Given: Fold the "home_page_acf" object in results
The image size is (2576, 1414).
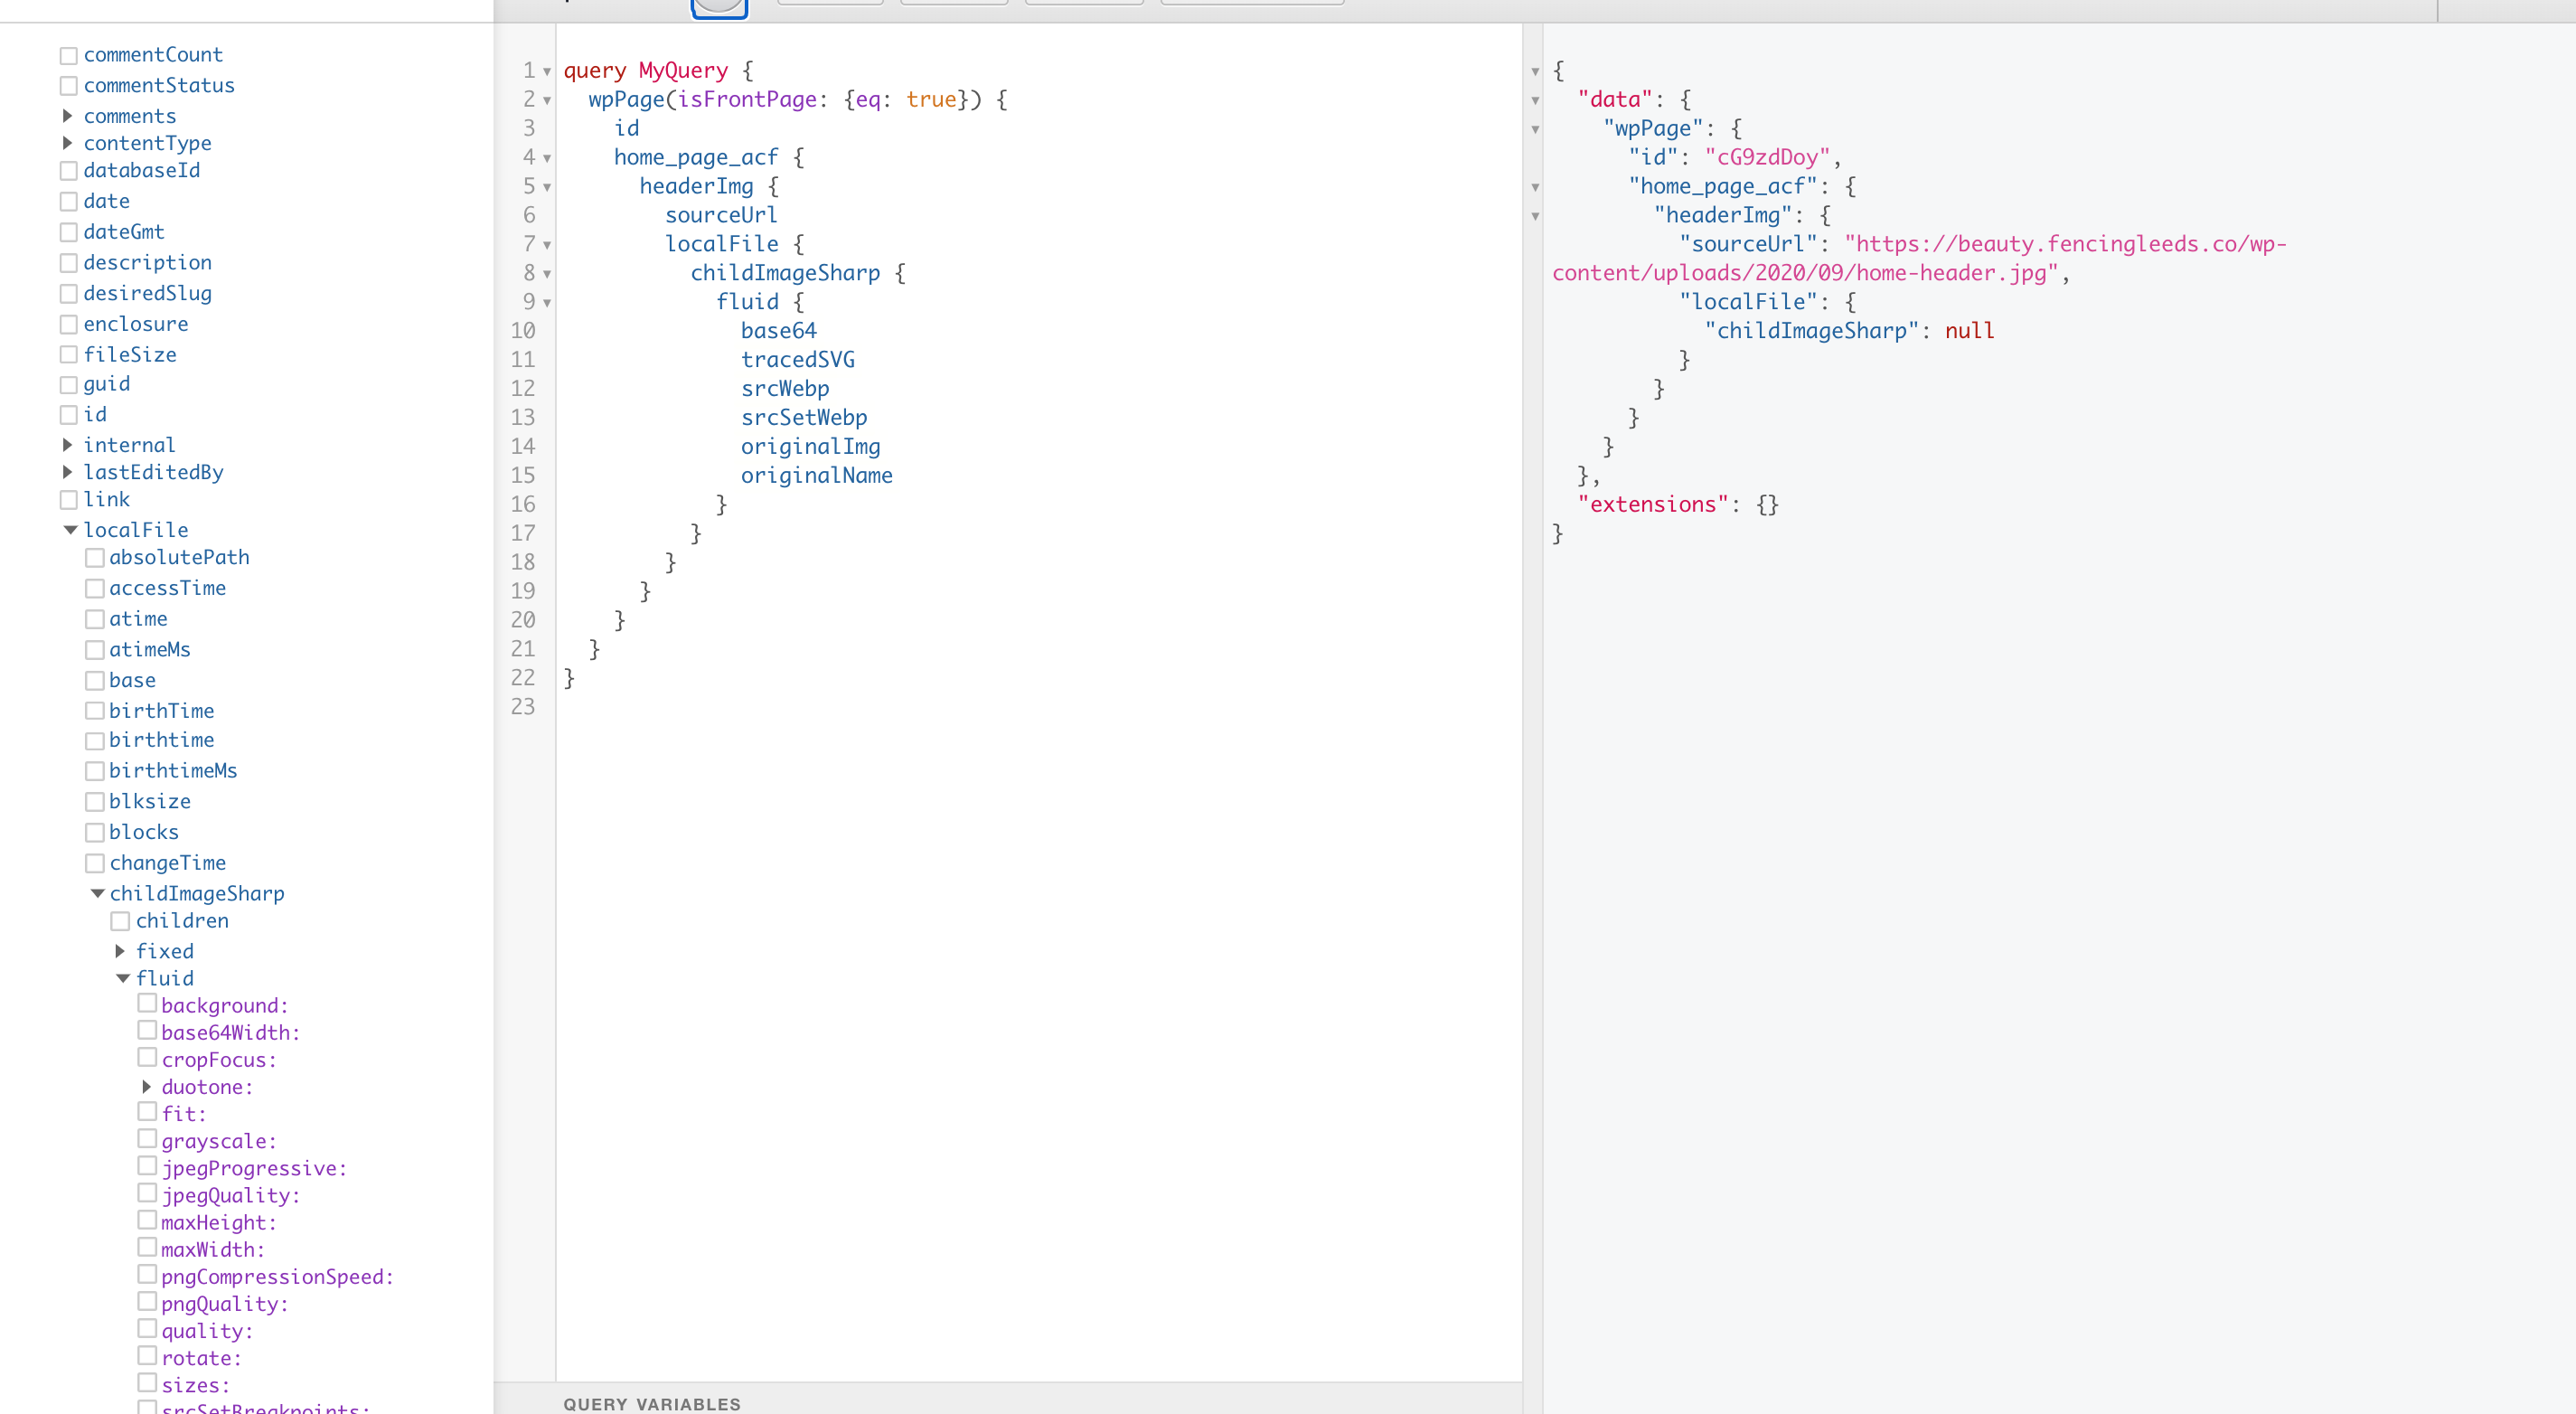Looking at the screenshot, I should point(1535,188).
